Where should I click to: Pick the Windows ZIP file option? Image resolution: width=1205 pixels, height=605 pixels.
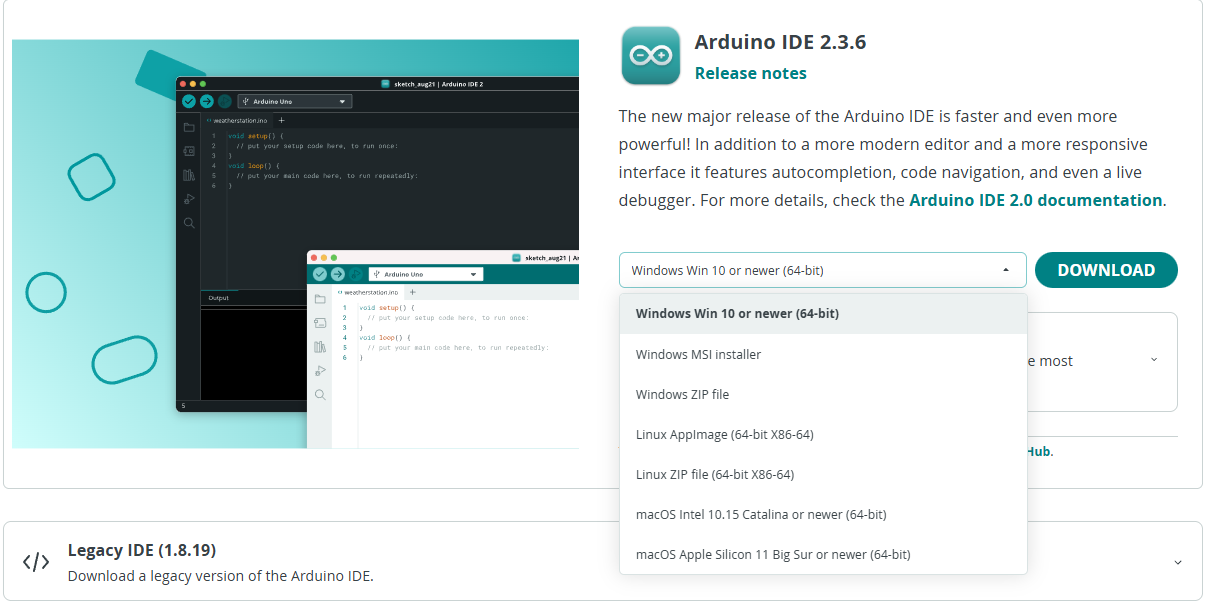[682, 394]
